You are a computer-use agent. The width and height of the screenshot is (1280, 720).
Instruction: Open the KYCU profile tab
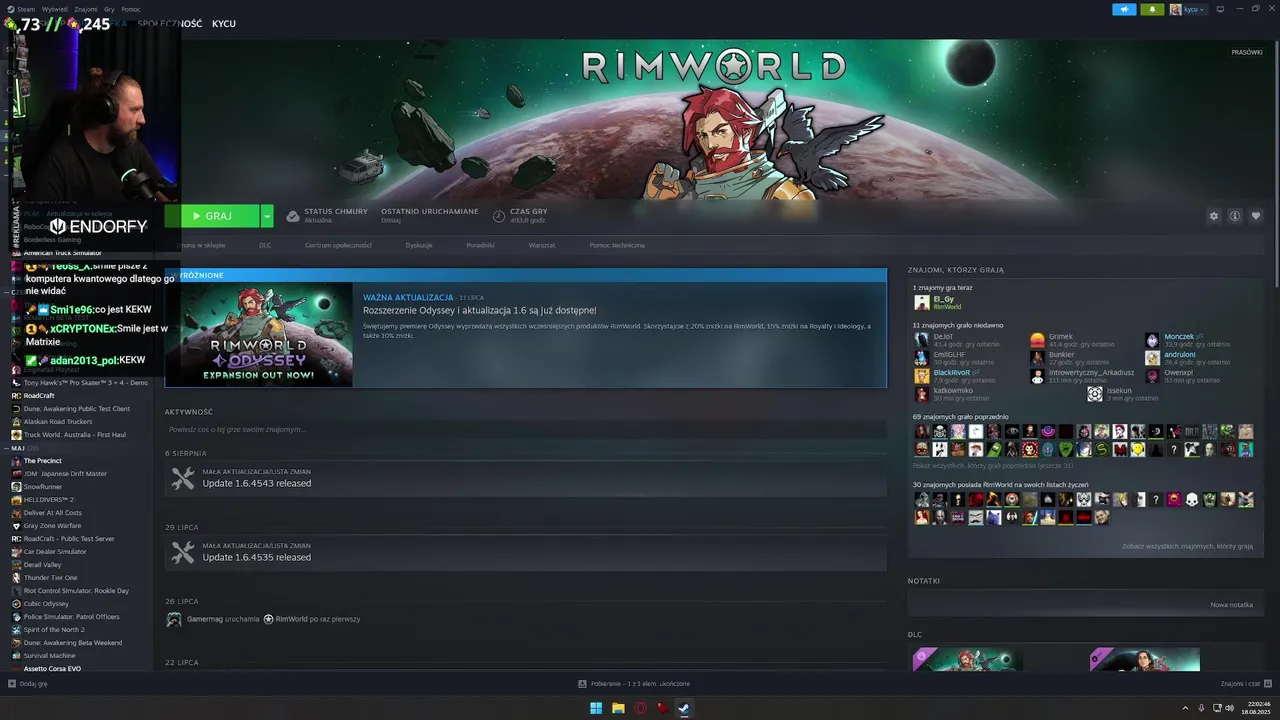[224, 23]
